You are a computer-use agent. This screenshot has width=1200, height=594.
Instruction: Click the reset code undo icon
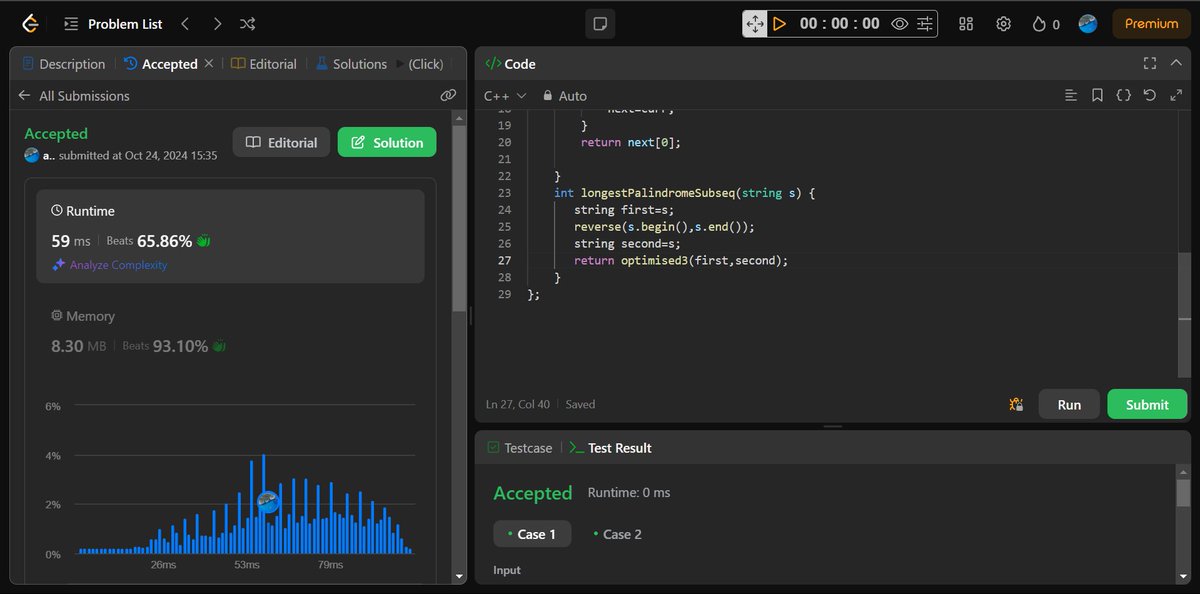click(1149, 96)
